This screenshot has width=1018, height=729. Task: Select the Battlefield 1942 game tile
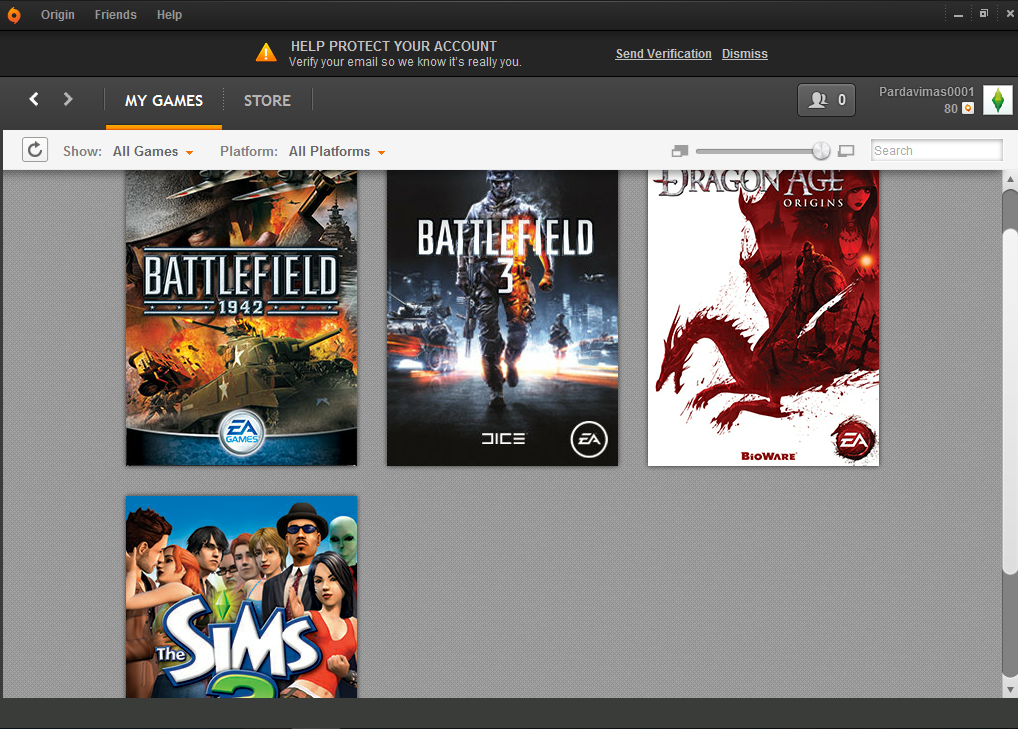pos(242,318)
